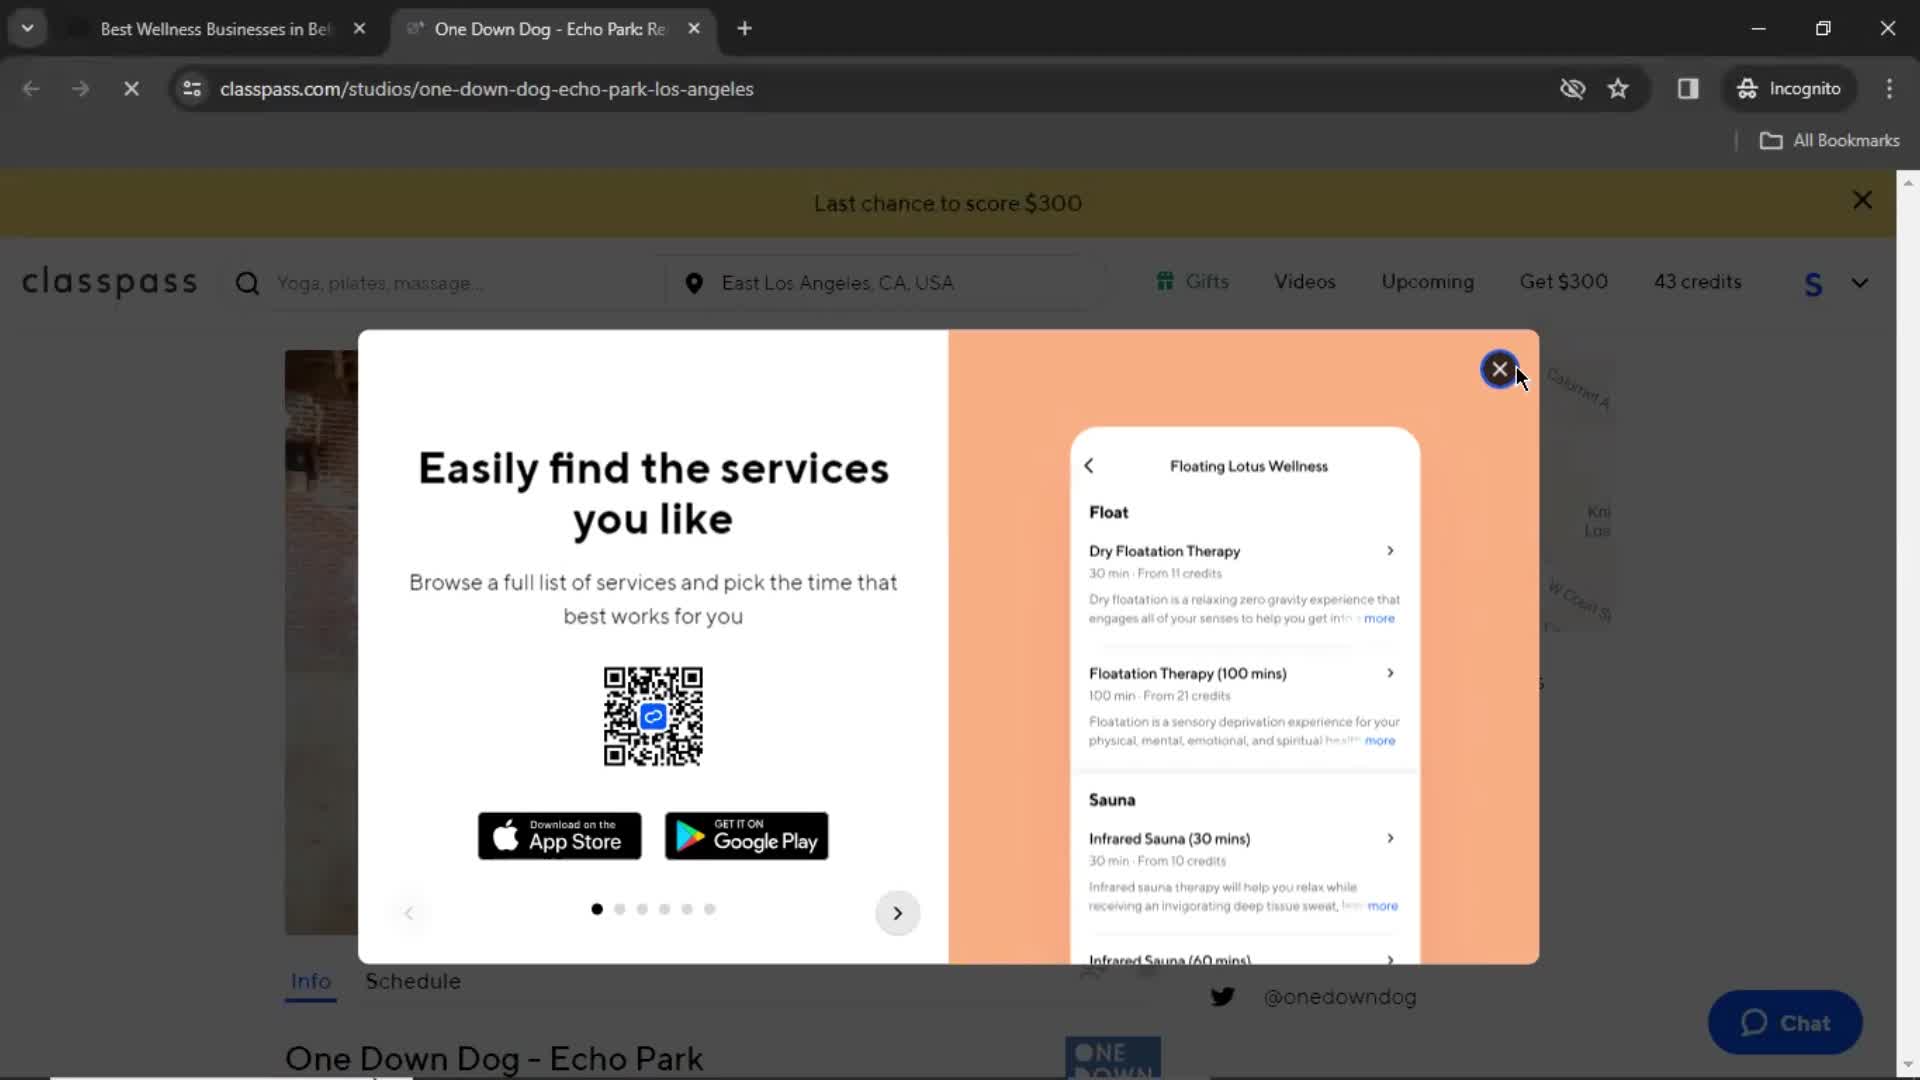Click the QR code image to scan
Viewport: 1920px width, 1080px height.
pos(653,715)
